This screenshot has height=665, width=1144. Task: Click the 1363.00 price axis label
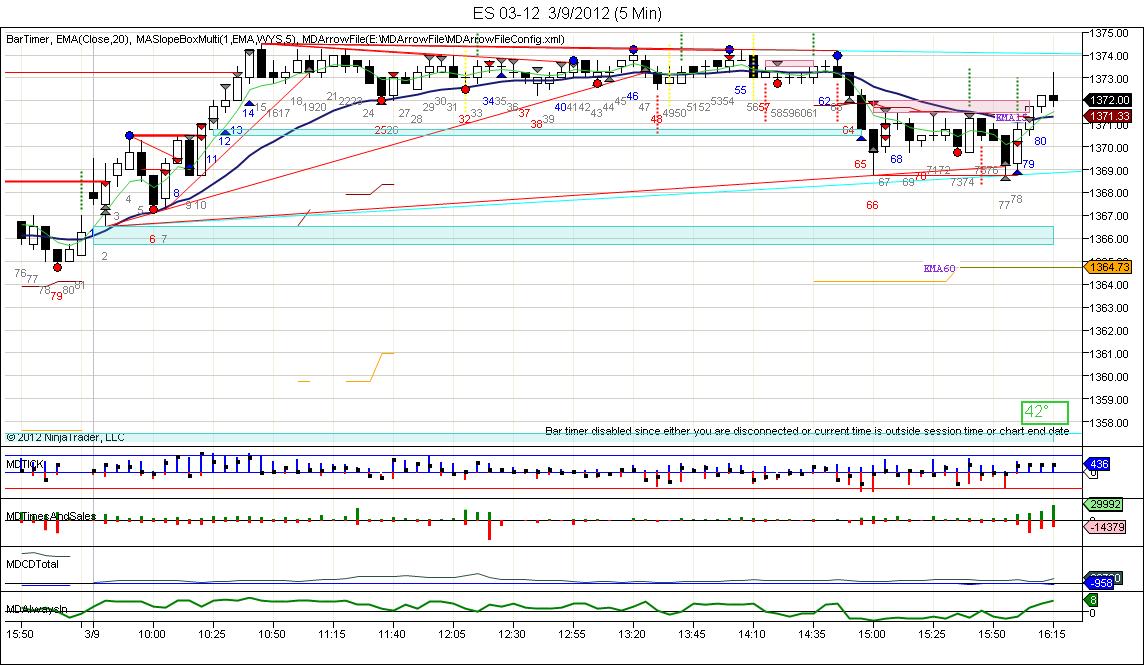(x=1110, y=308)
